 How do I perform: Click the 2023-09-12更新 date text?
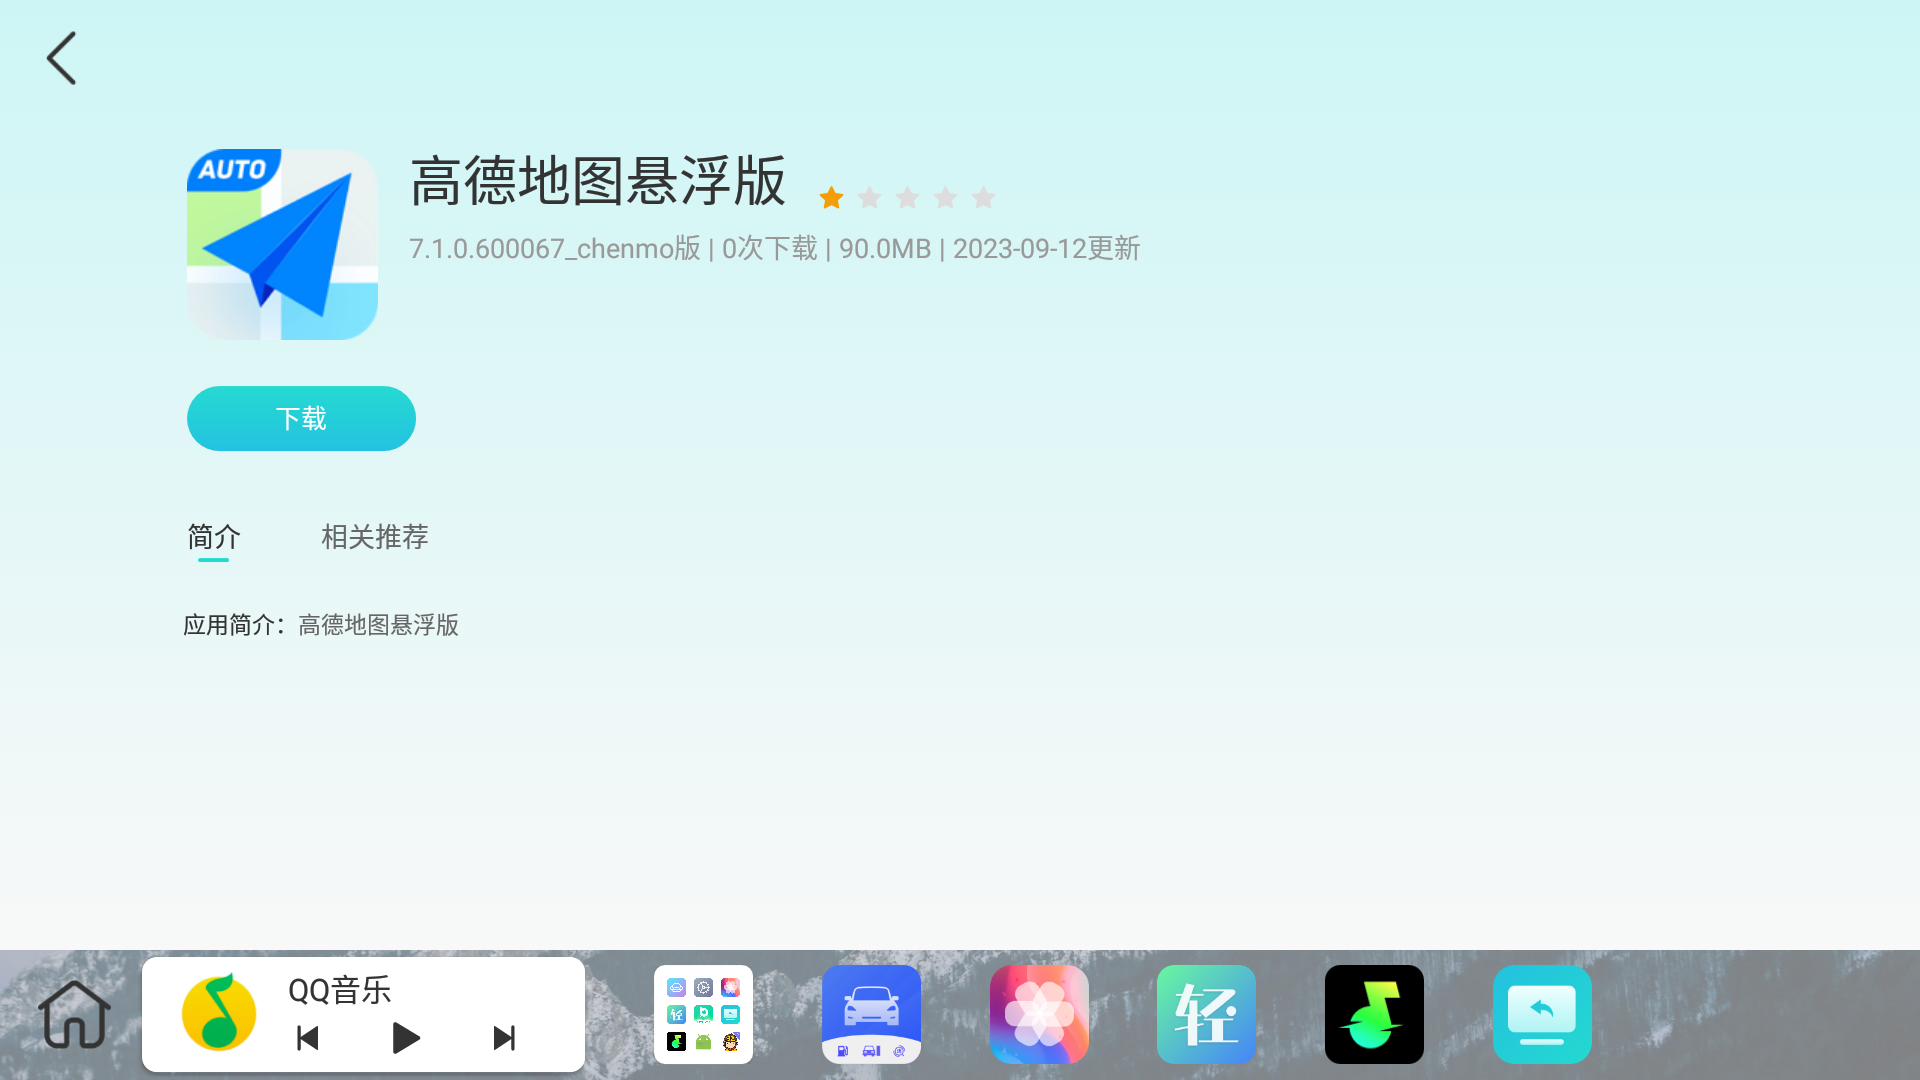coord(1046,248)
